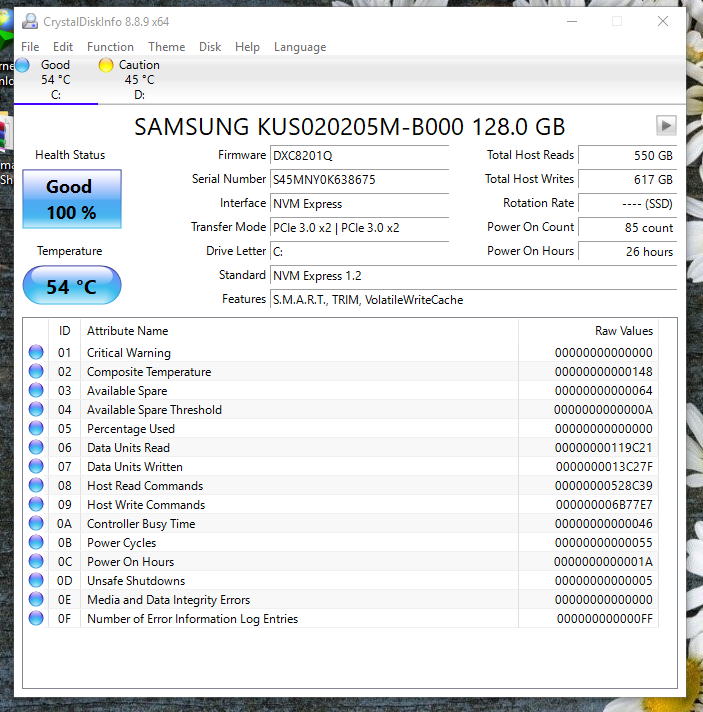This screenshot has height=712, width=703.
Task: Click Total Host Writes value 617 GB
Action: click(x=628, y=179)
